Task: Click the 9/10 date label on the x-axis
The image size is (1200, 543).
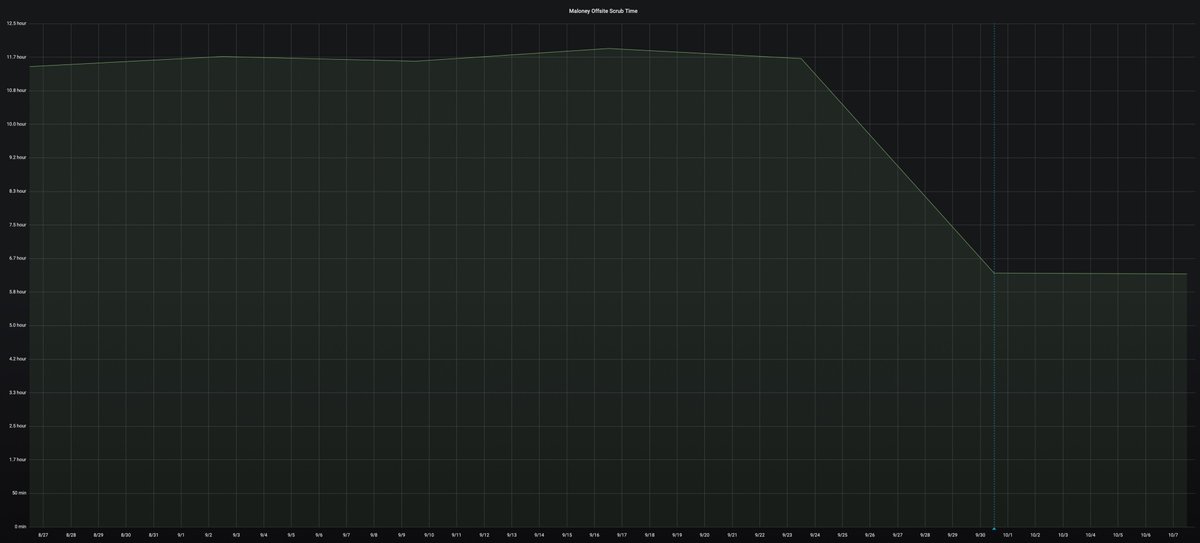Action: click(x=429, y=536)
